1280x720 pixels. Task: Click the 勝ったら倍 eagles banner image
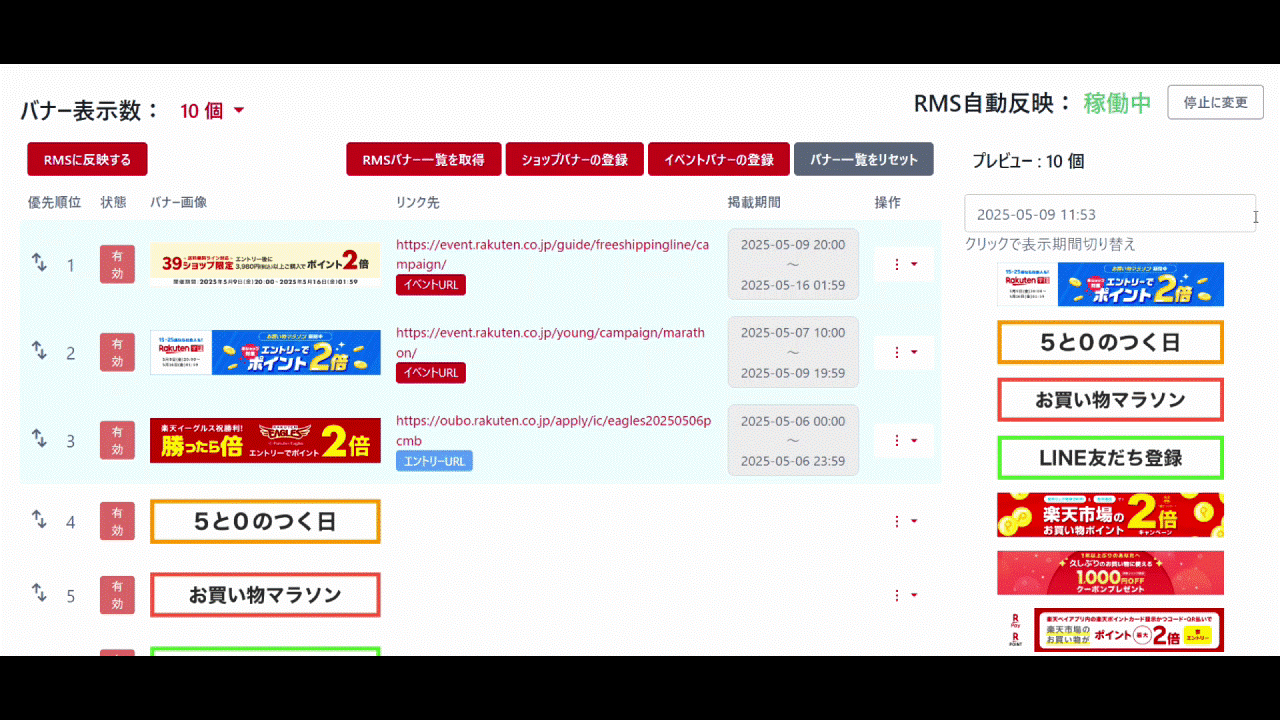[265, 440]
